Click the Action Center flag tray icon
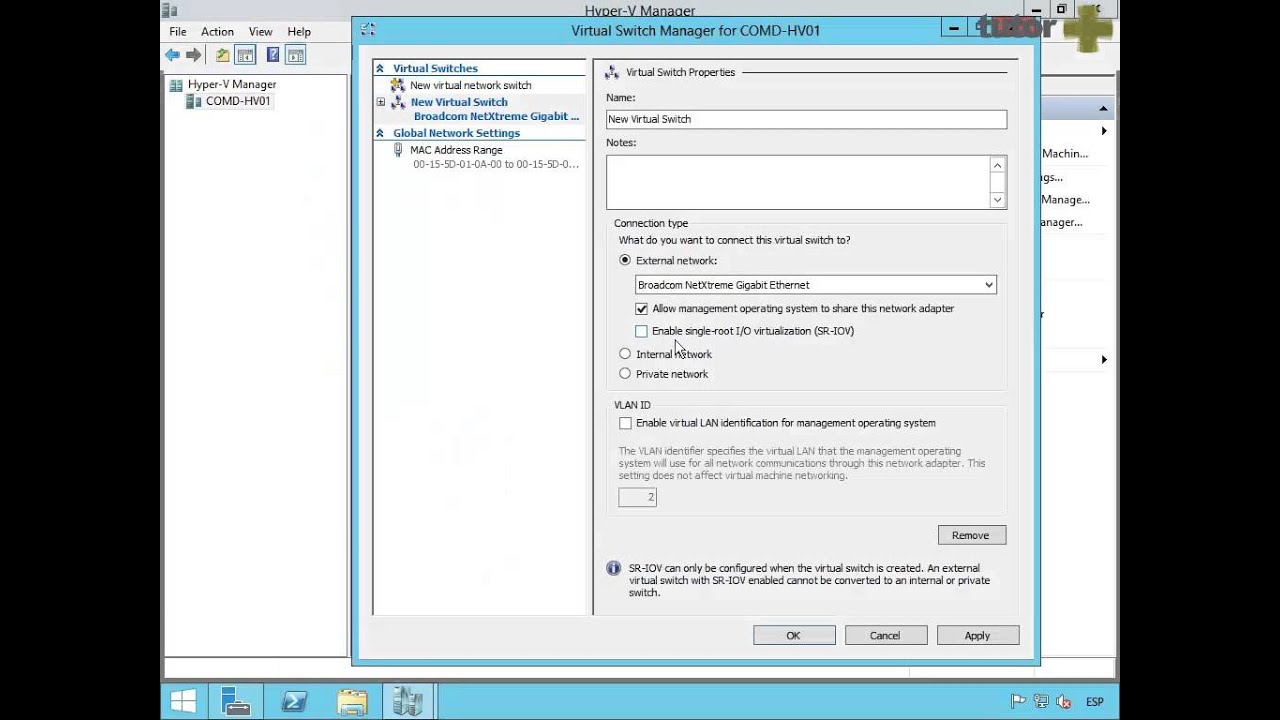This screenshot has height=720, width=1280. [x=1018, y=702]
